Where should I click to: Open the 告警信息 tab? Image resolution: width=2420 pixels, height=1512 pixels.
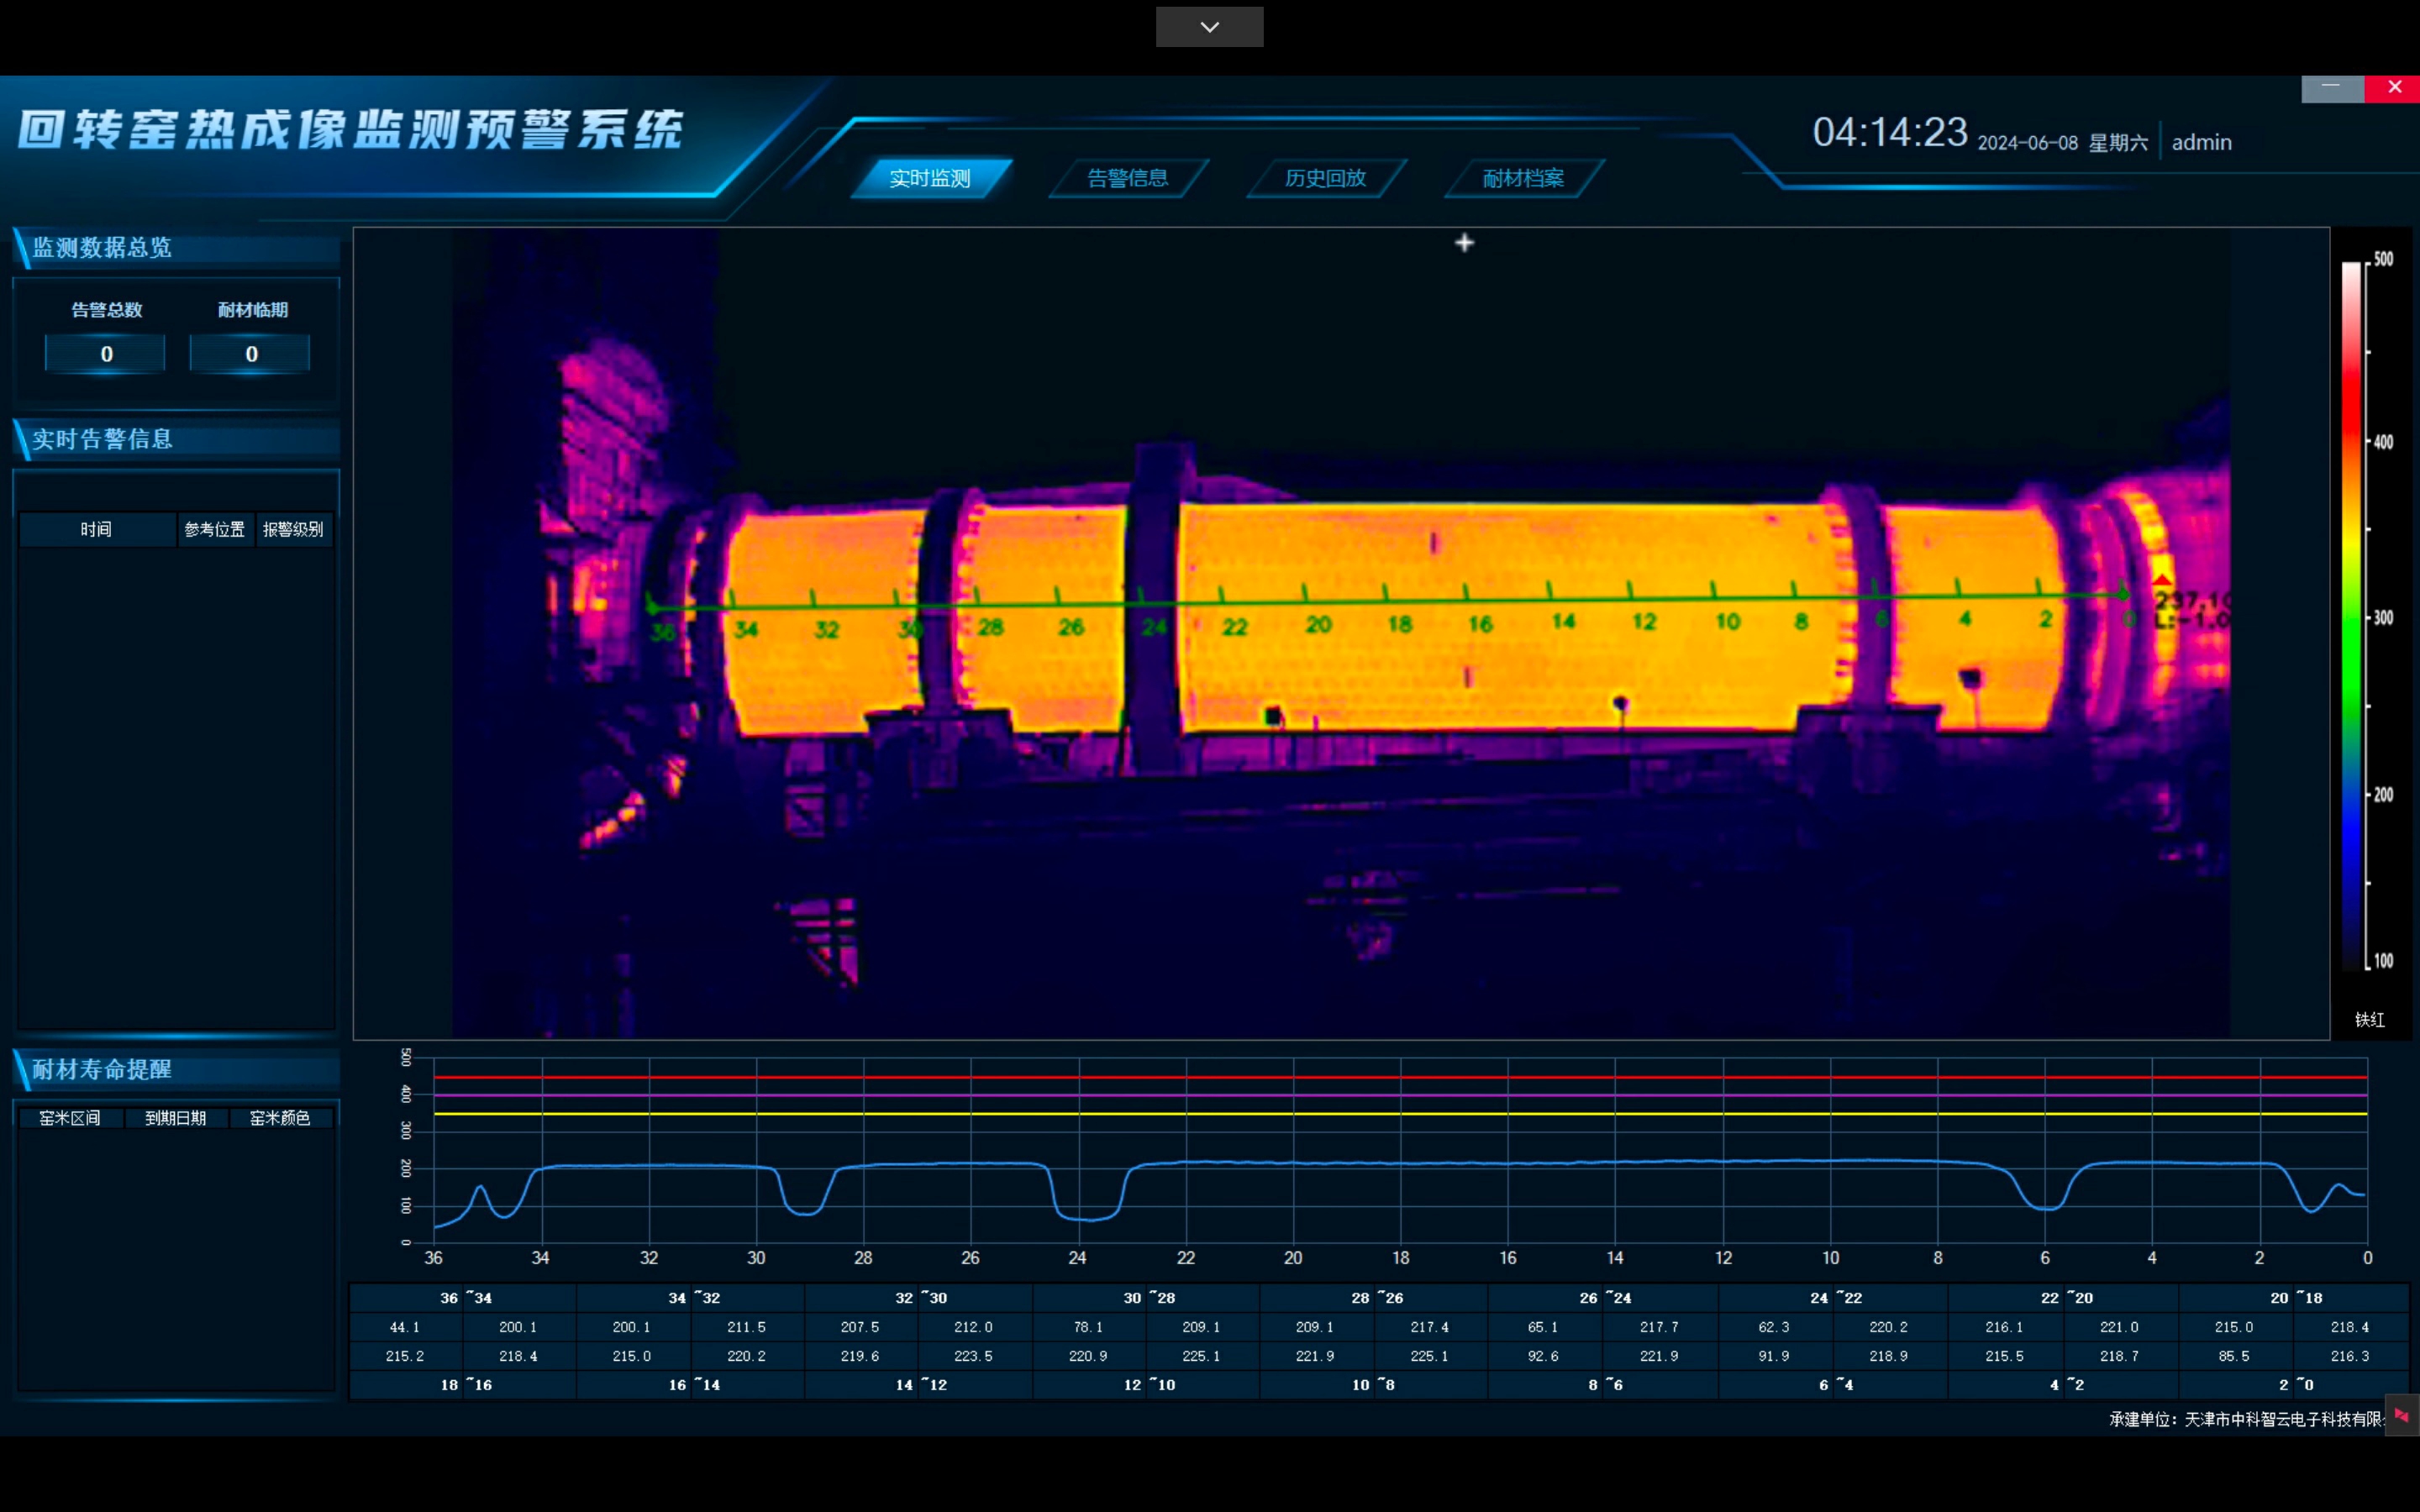pyautogui.click(x=1128, y=178)
